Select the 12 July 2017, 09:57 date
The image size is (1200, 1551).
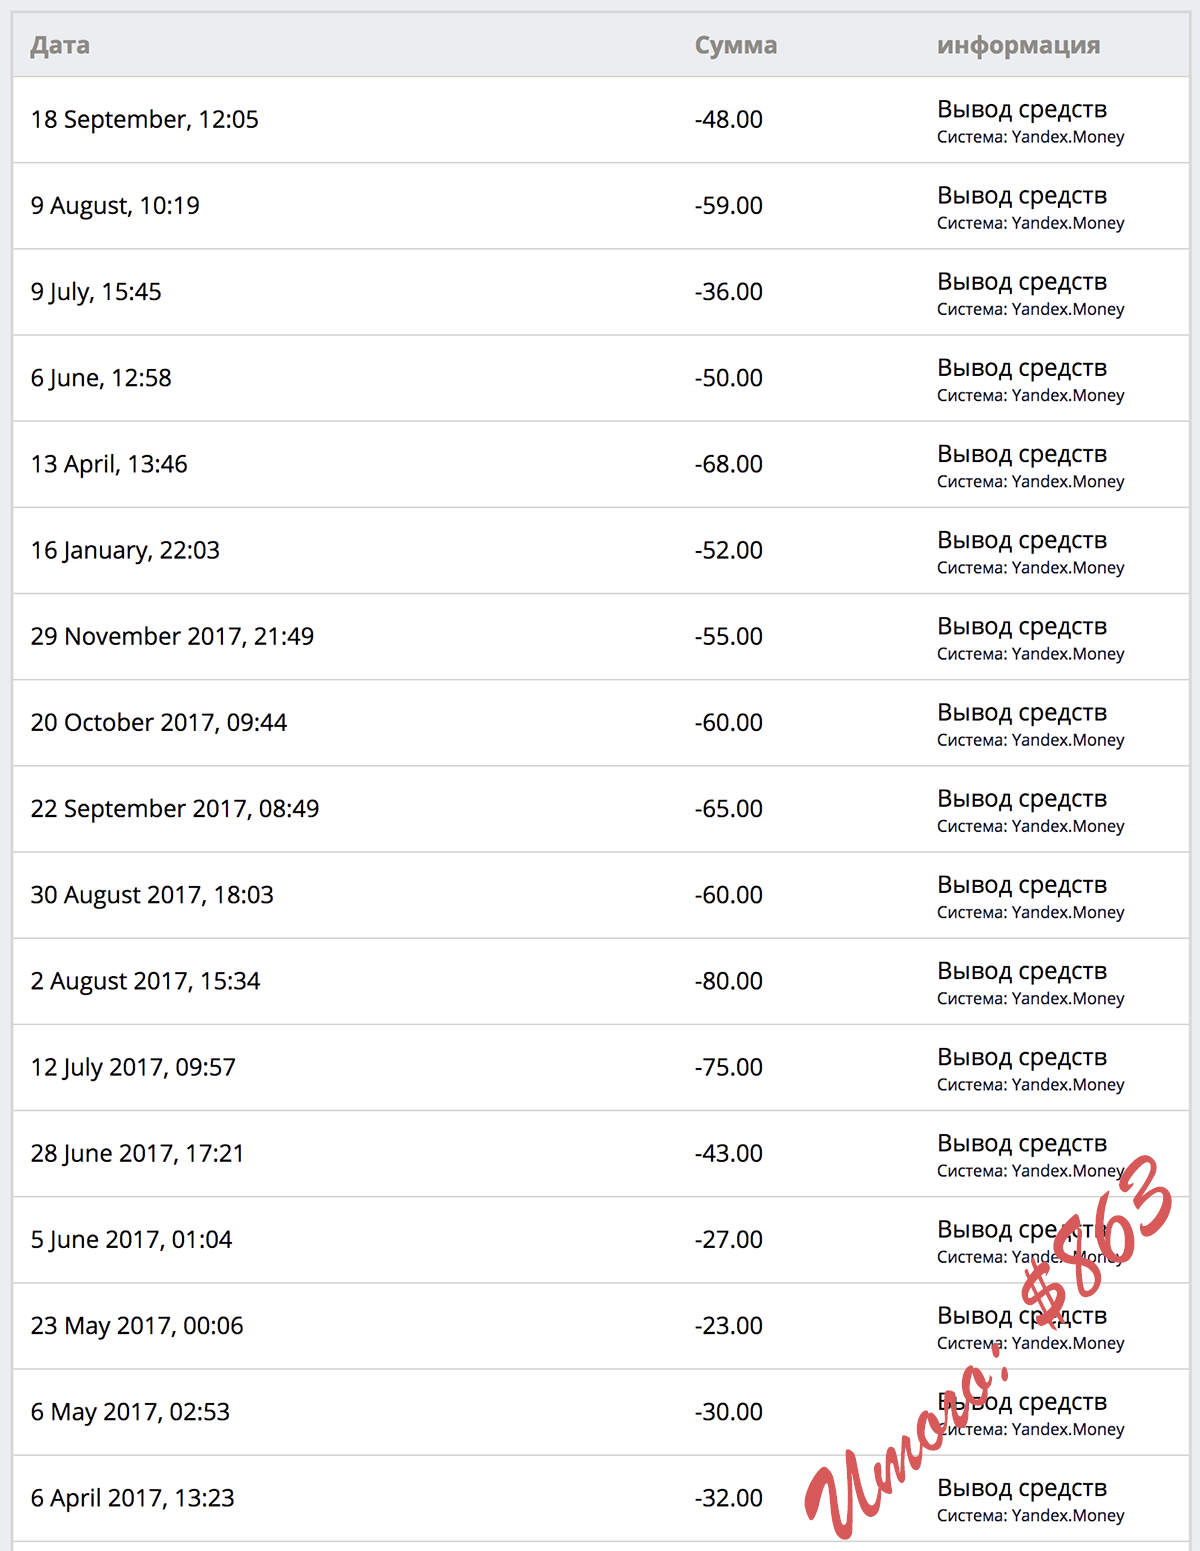pyautogui.click(x=133, y=1067)
